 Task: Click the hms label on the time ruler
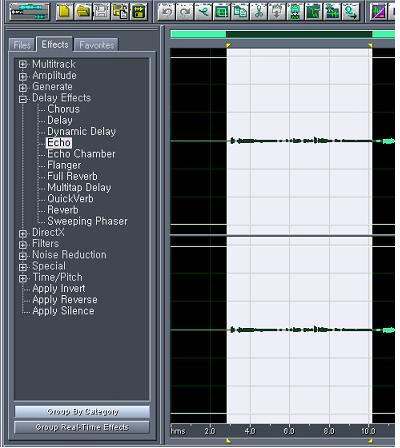[x=178, y=431]
